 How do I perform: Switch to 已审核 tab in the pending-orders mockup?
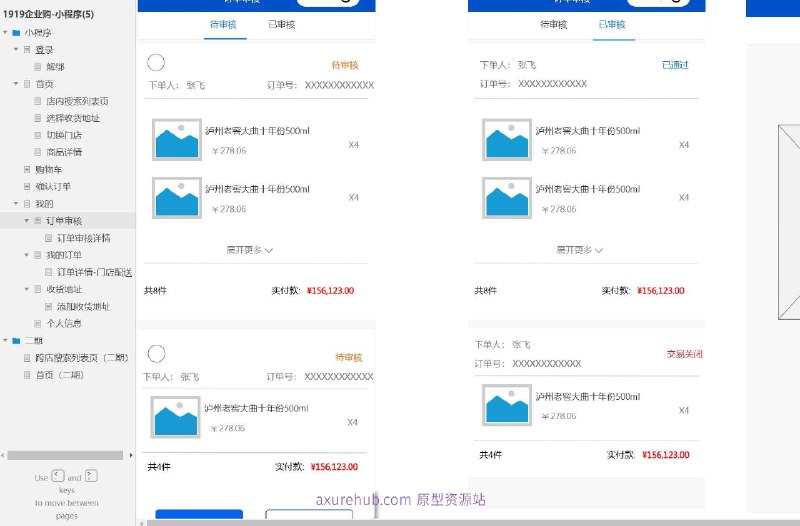(282, 24)
